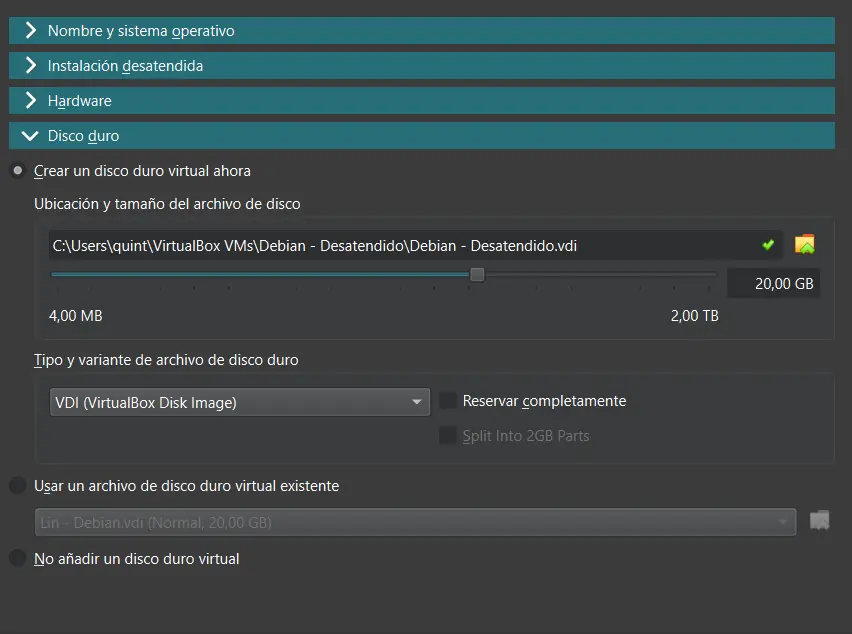The height and width of the screenshot is (634, 852).
Task: Click the green checkmark in path field
Action: (768, 245)
